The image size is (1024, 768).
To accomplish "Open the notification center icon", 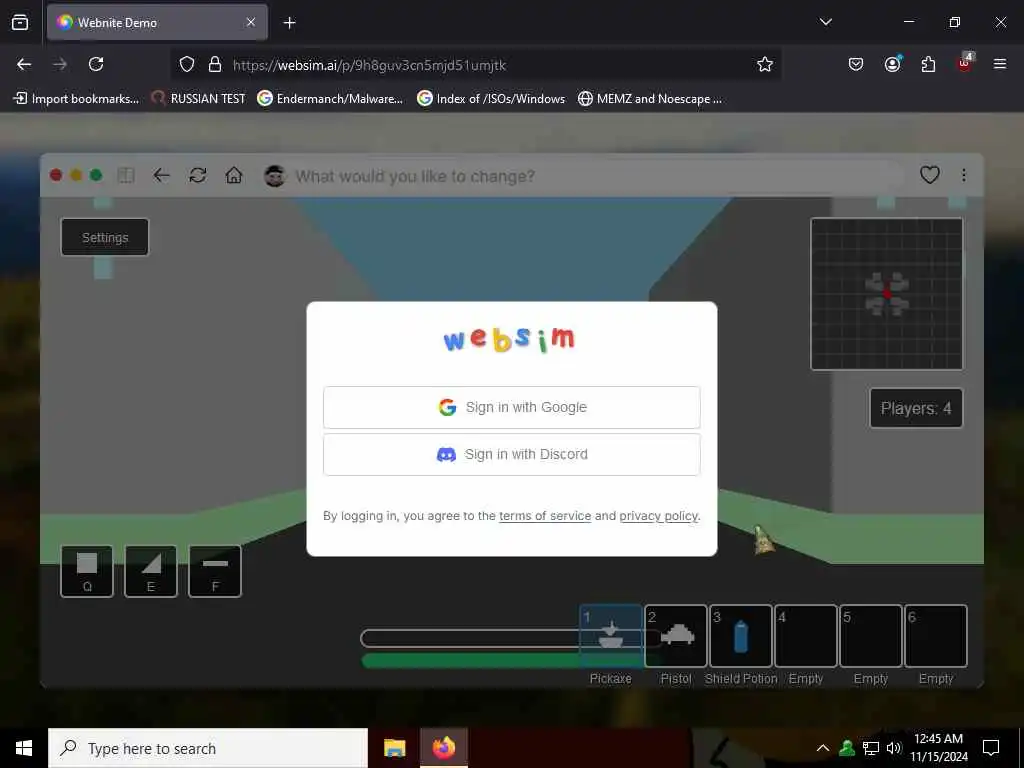I will tap(991, 748).
